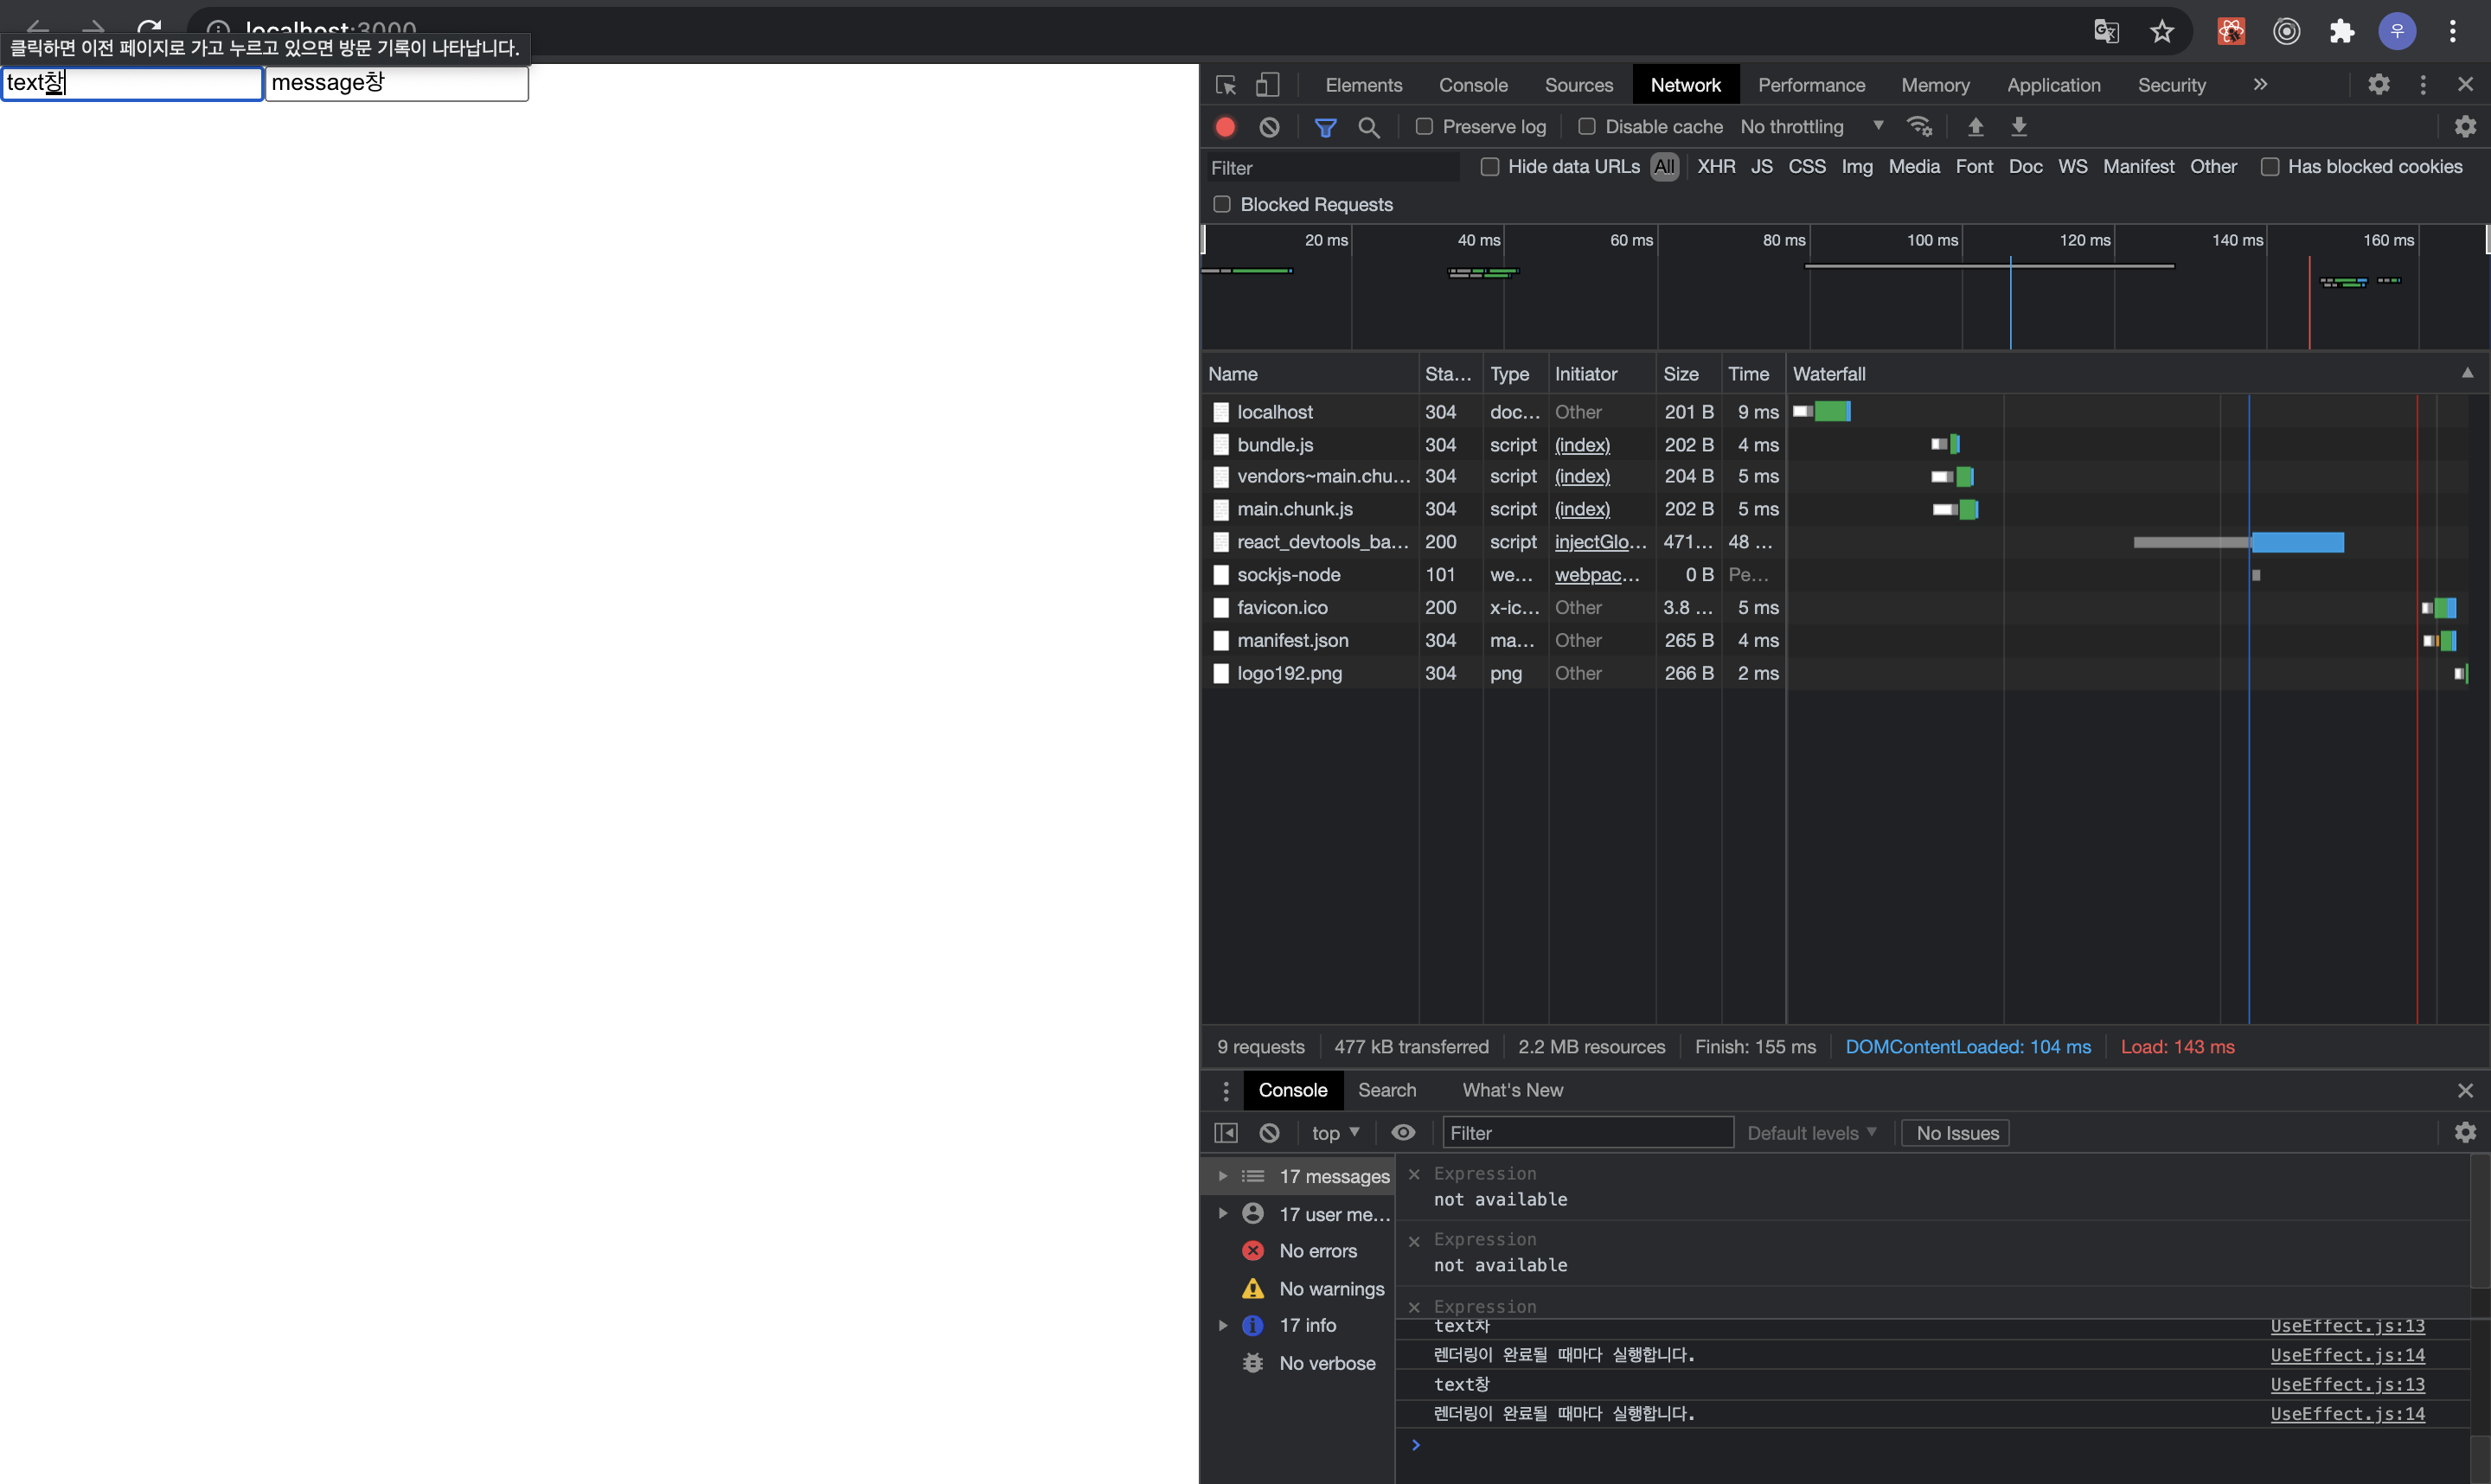Screen dimensions: 2491x1484
Task: Open the network search magnifier
Action: [x=1369, y=127]
